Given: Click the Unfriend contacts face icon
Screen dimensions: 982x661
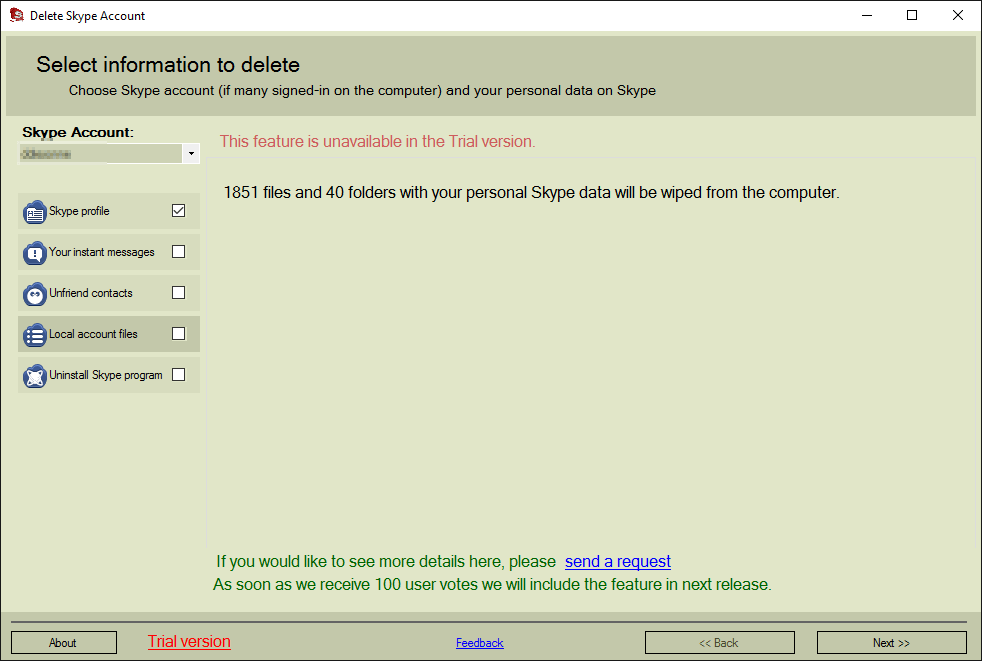Looking at the screenshot, I should coord(35,294).
